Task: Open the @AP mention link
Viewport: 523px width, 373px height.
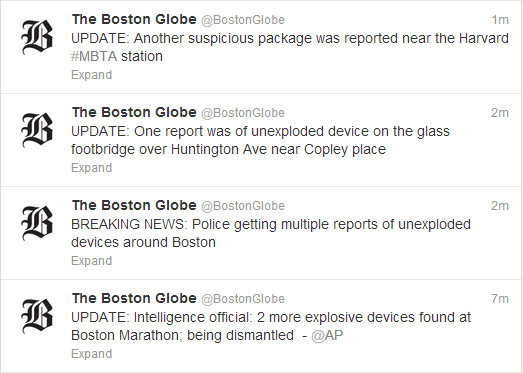Action: click(x=327, y=335)
